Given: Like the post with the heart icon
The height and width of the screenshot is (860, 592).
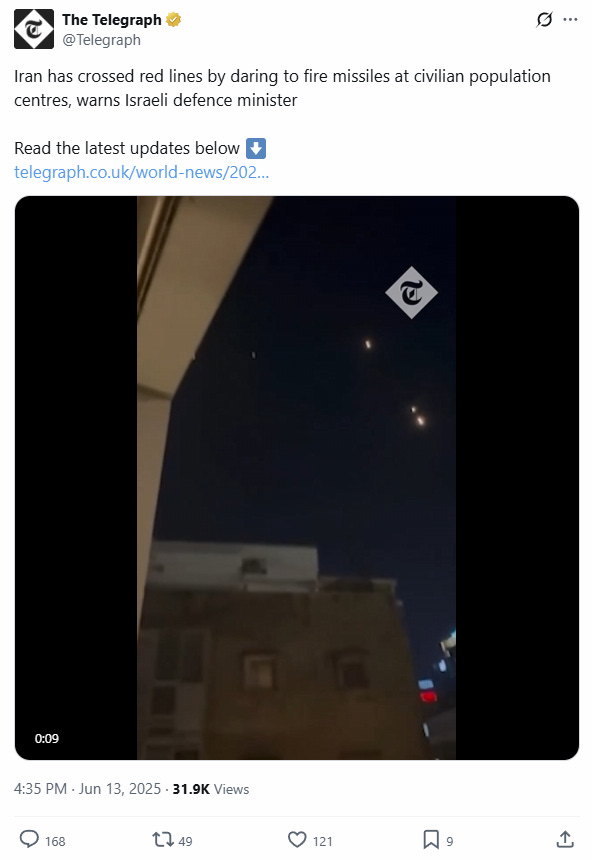Looking at the screenshot, I should click(297, 839).
